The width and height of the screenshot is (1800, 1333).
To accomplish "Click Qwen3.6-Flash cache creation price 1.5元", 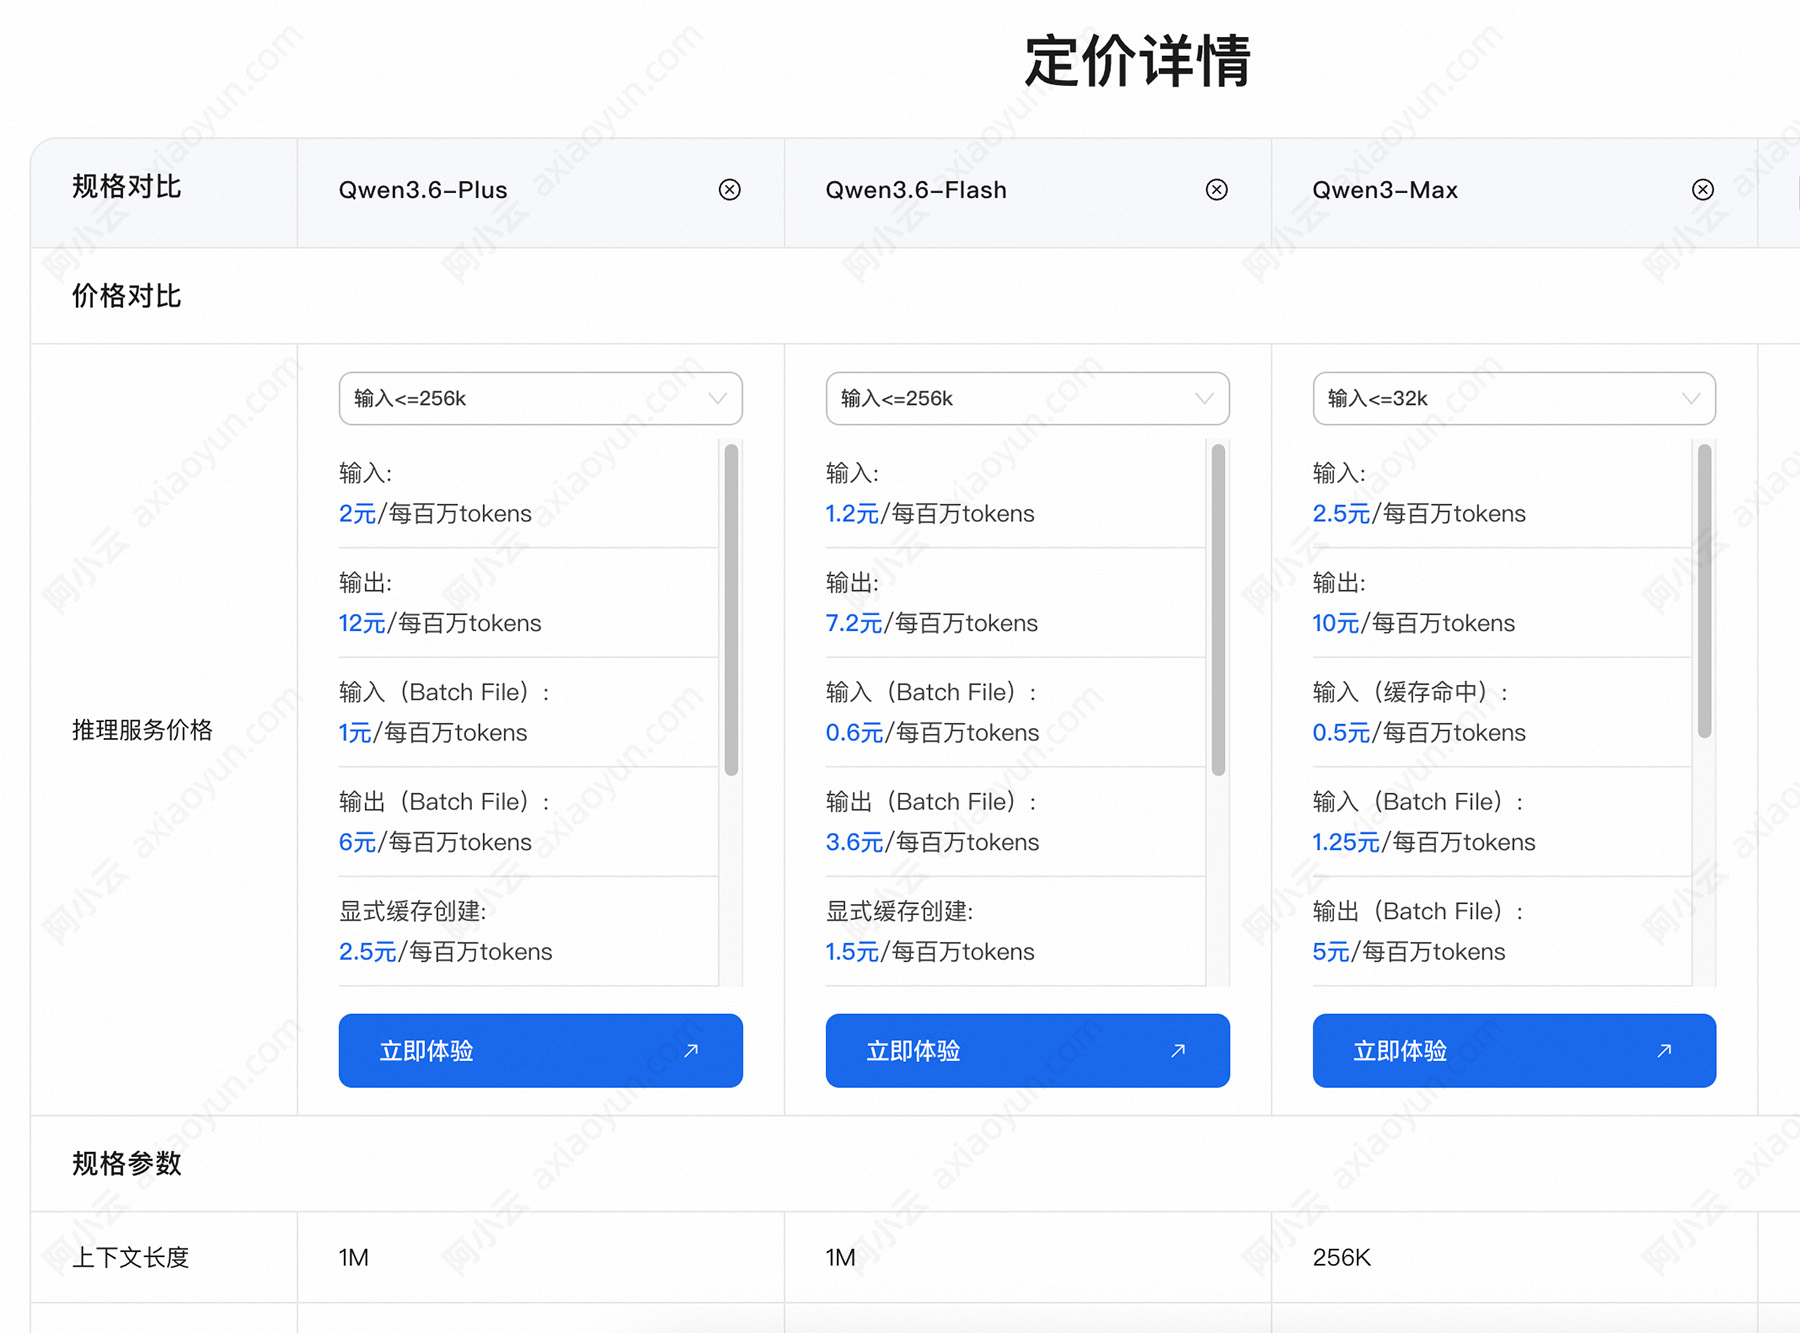I will pos(852,952).
